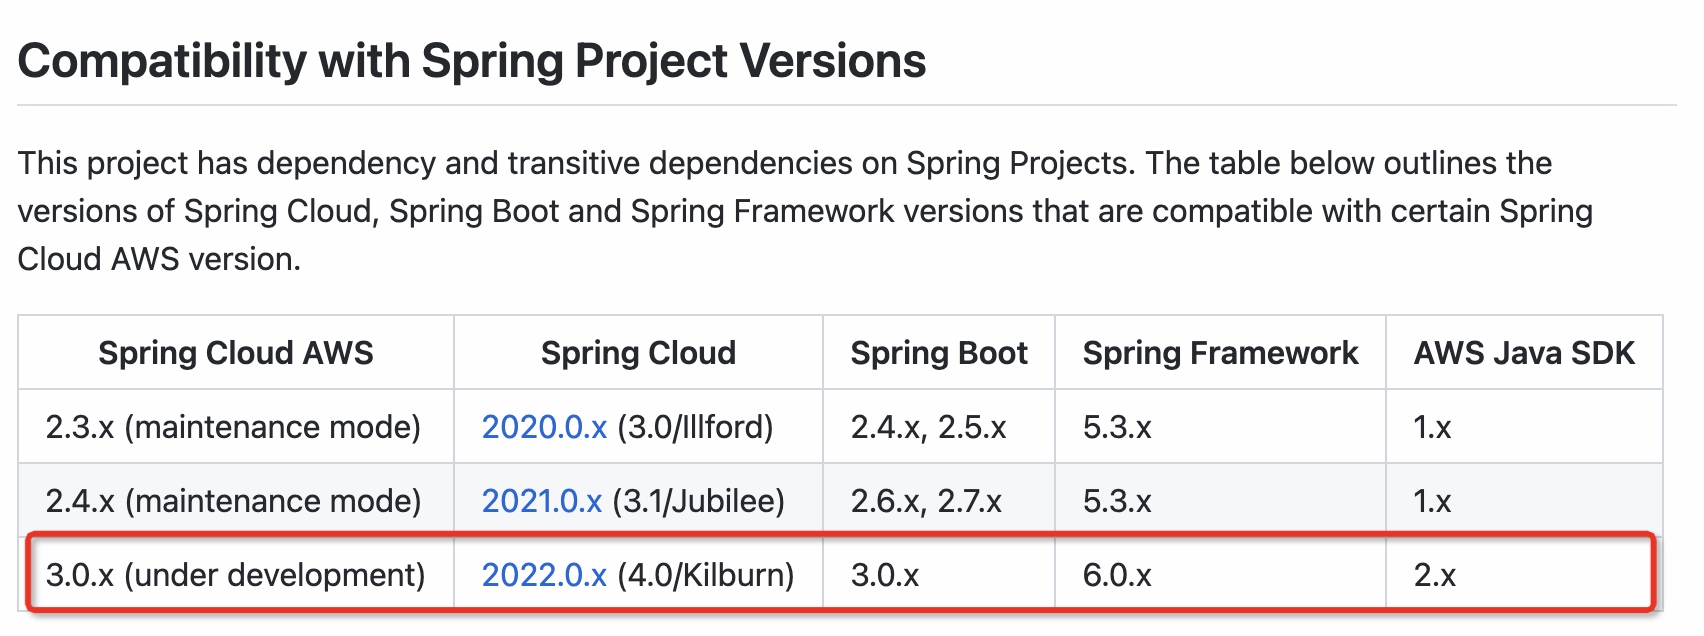Open the 2020.0.x Spring Cloud link
The width and height of the screenshot is (1704, 636).
point(544,427)
